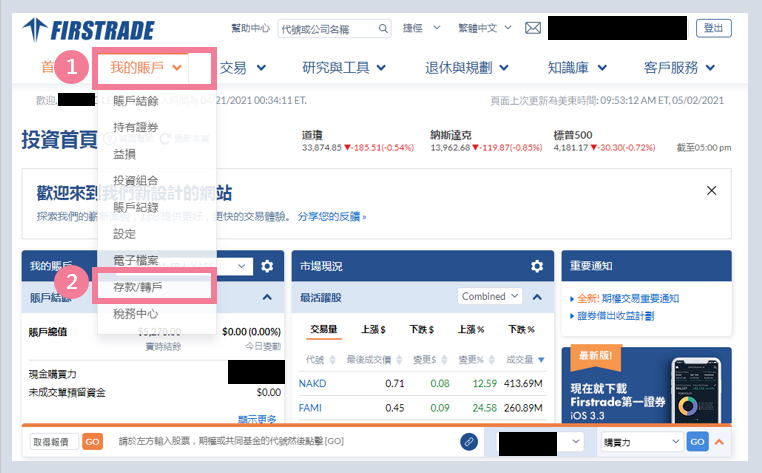Click the Firstrade logo
Image resolution: width=762 pixels, height=473 pixels.
click(x=88, y=30)
